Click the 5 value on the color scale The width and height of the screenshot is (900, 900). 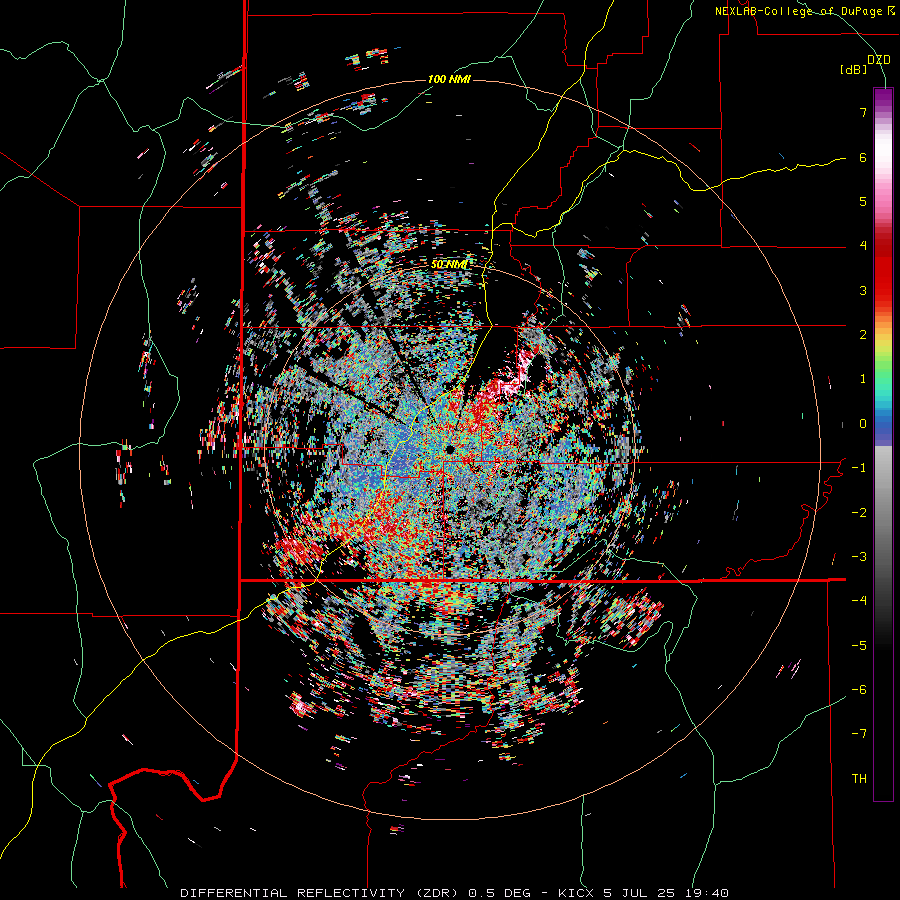point(863,201)
